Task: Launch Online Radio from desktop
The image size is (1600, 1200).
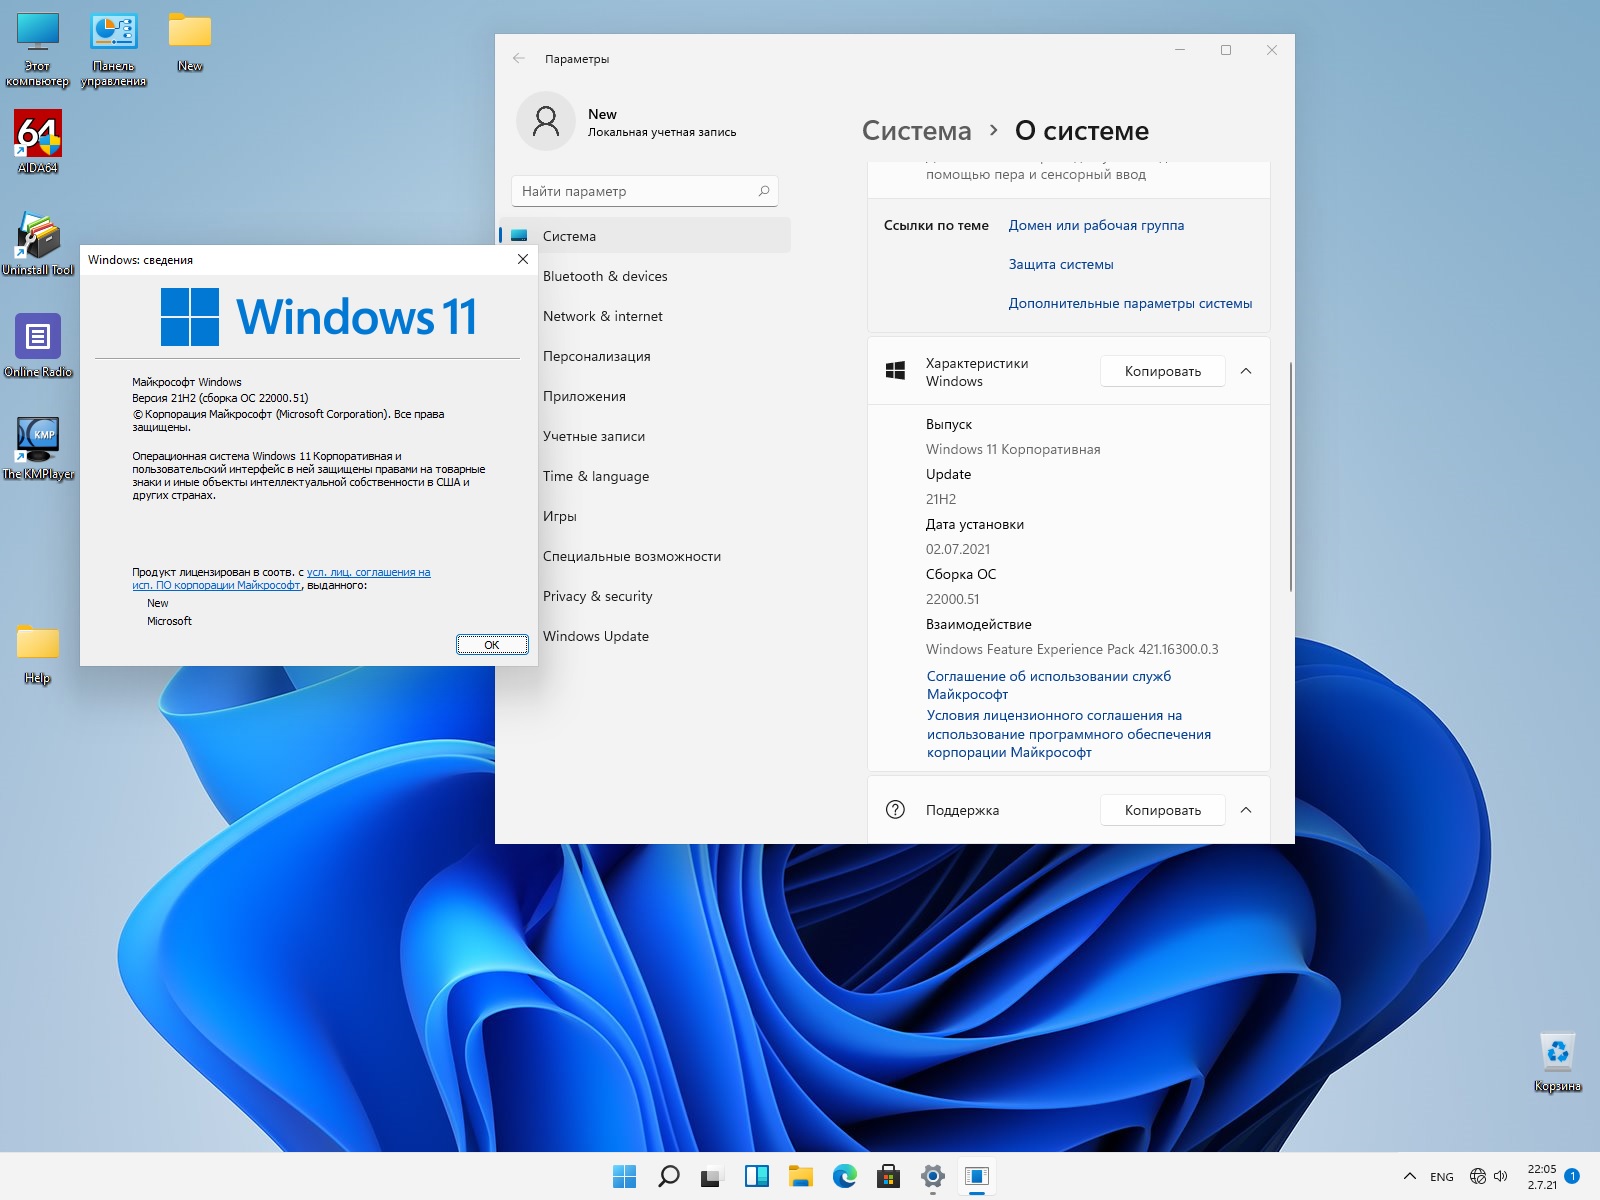Action: click(38, 338)
